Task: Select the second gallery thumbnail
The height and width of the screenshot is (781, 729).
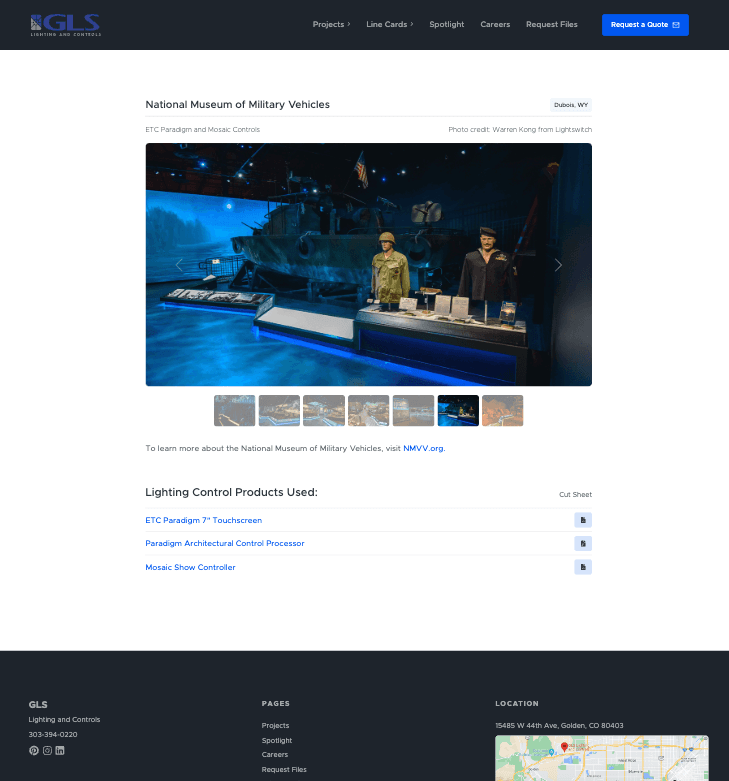Action: point(279,410)
